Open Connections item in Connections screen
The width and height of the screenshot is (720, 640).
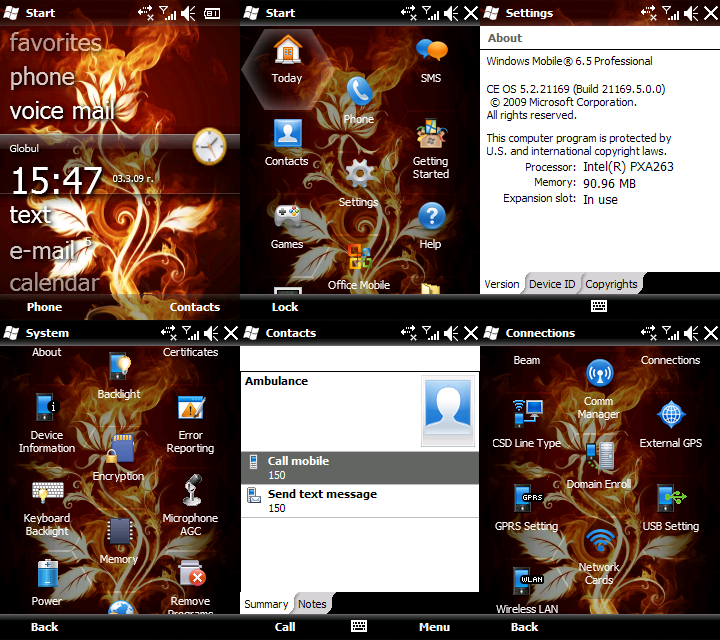(670, 360)
